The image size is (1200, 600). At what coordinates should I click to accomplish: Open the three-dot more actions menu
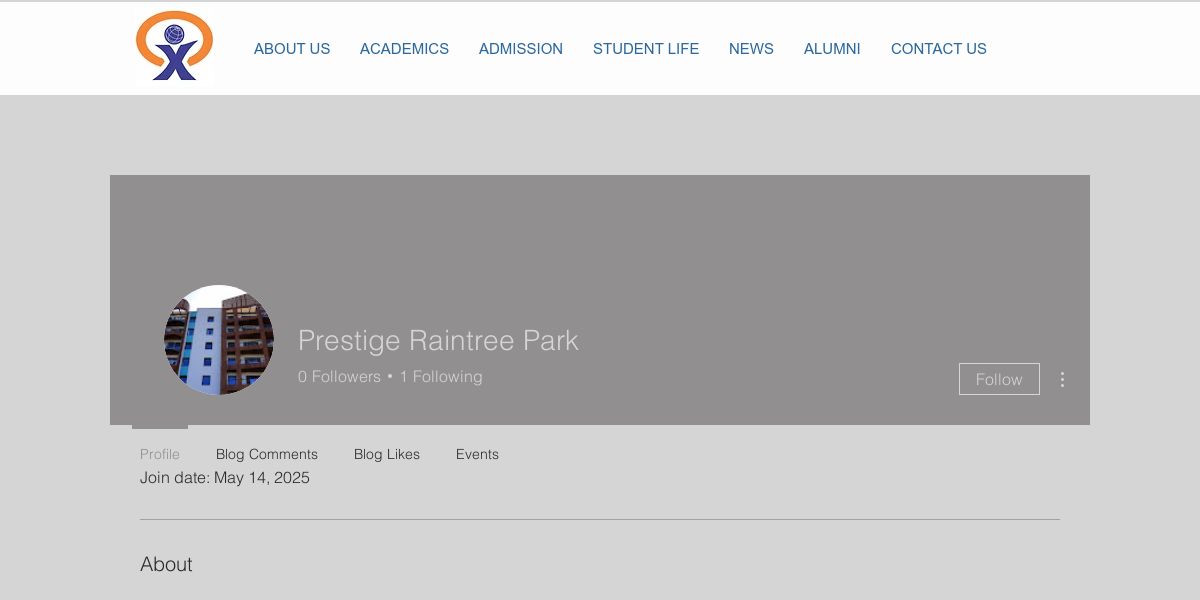pyautogui.click(x=1062, y=379)
